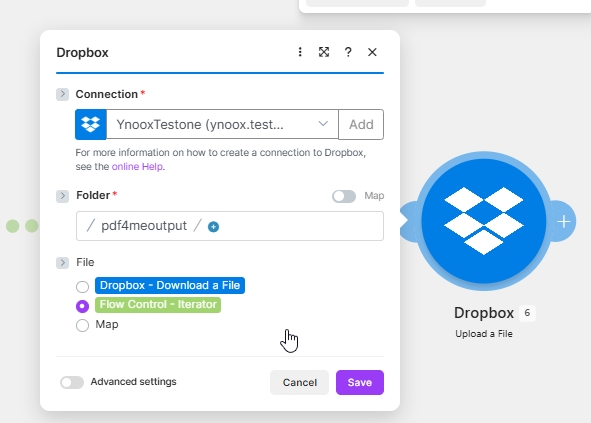Select the Map radio option under File

point(82,325)
